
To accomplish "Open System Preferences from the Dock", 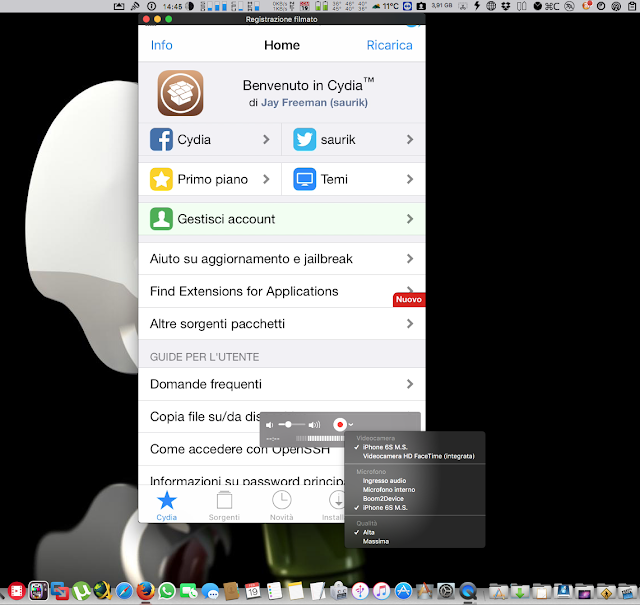I will 446,591.
